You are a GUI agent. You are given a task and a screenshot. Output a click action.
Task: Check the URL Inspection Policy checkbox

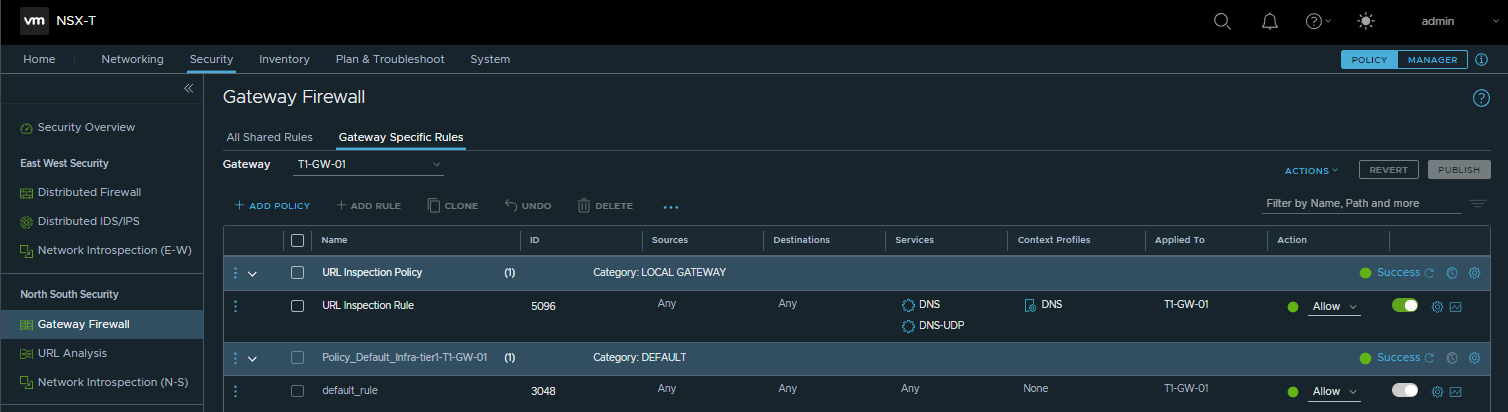[x=297, y=272]
